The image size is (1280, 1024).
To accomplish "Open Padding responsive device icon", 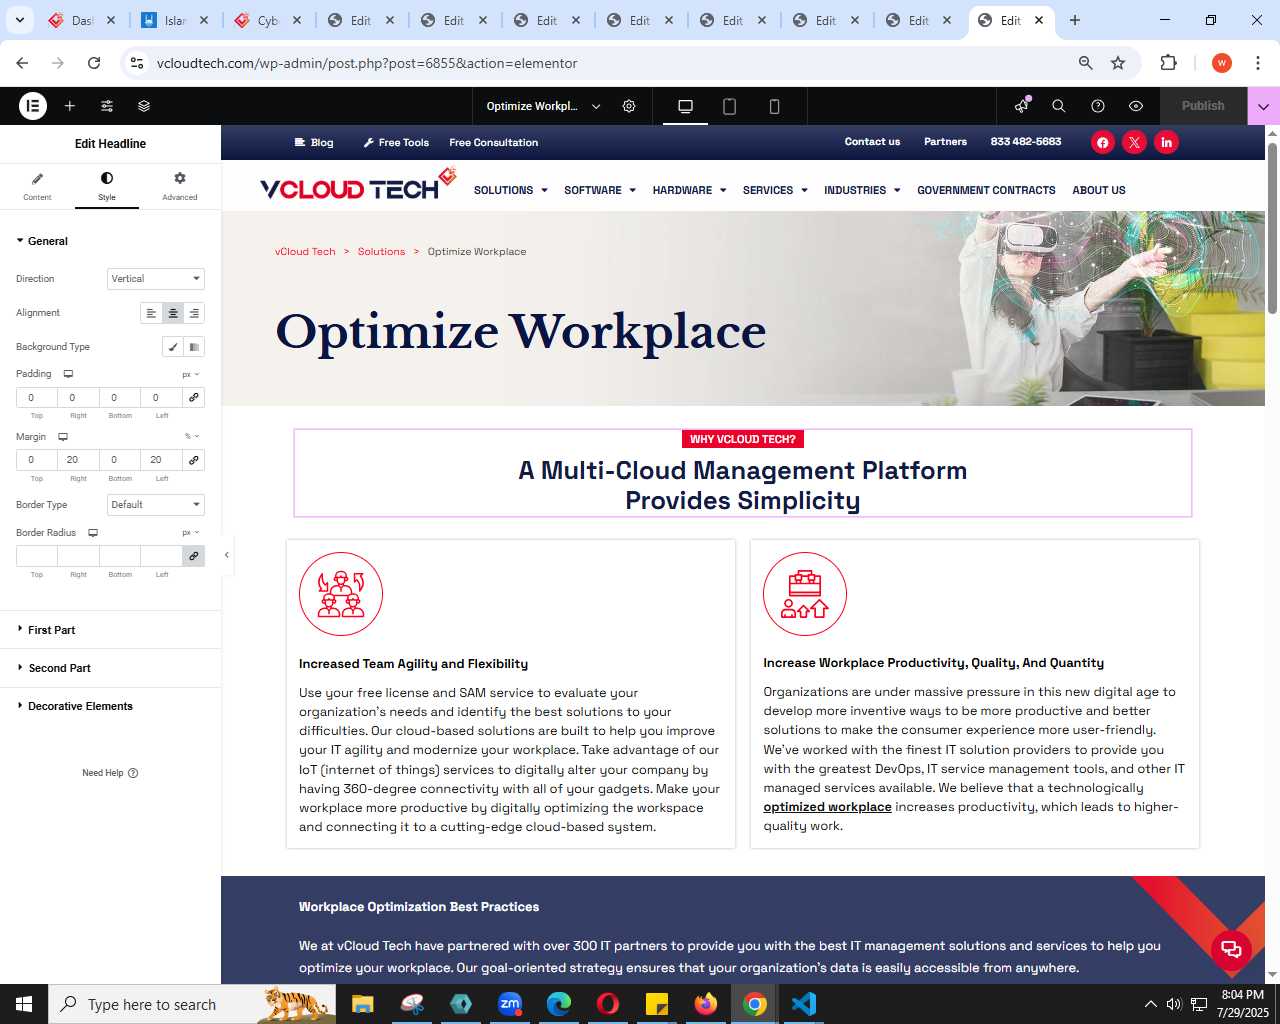I will click(x=69, y=374).
